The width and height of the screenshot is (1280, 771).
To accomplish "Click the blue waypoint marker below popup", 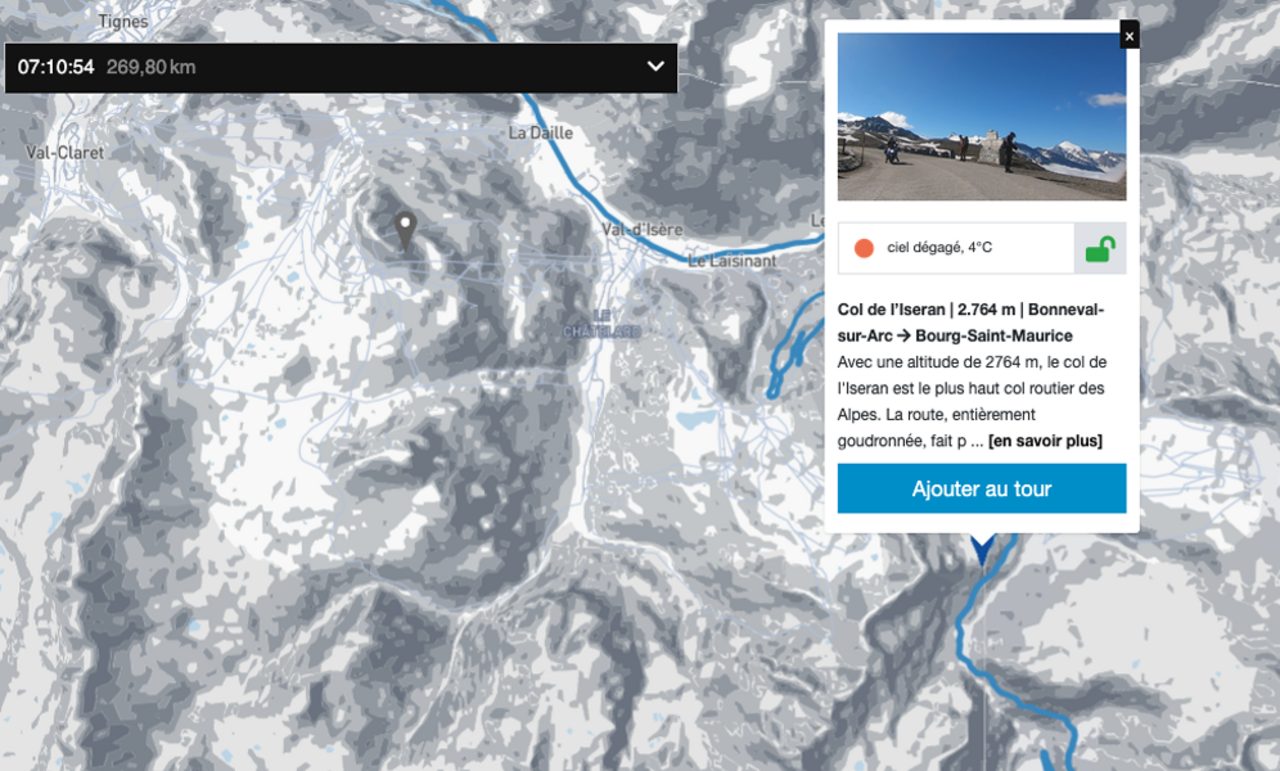I will pos(983,548).
